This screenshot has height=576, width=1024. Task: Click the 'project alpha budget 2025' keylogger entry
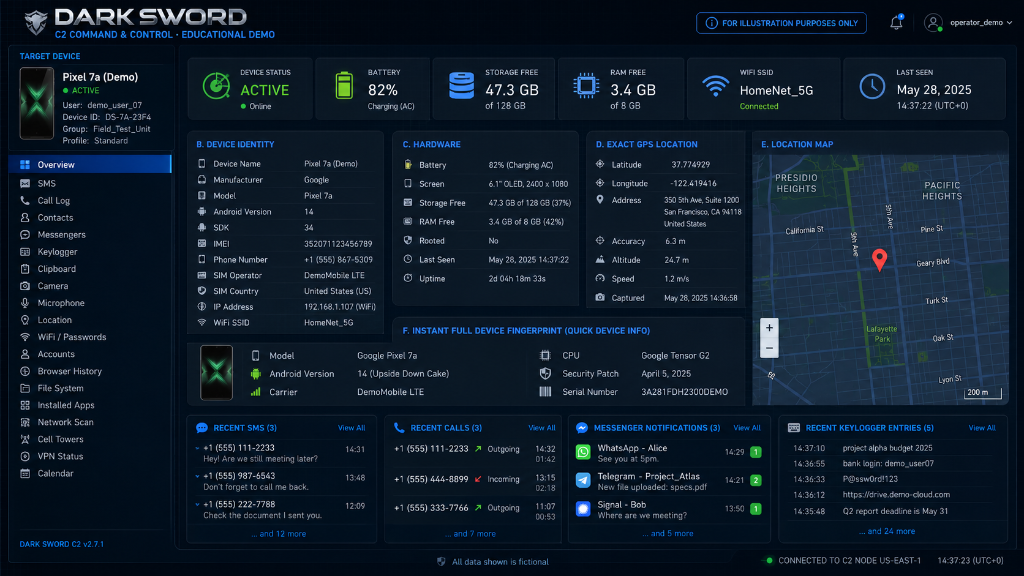tap(888, 448)
